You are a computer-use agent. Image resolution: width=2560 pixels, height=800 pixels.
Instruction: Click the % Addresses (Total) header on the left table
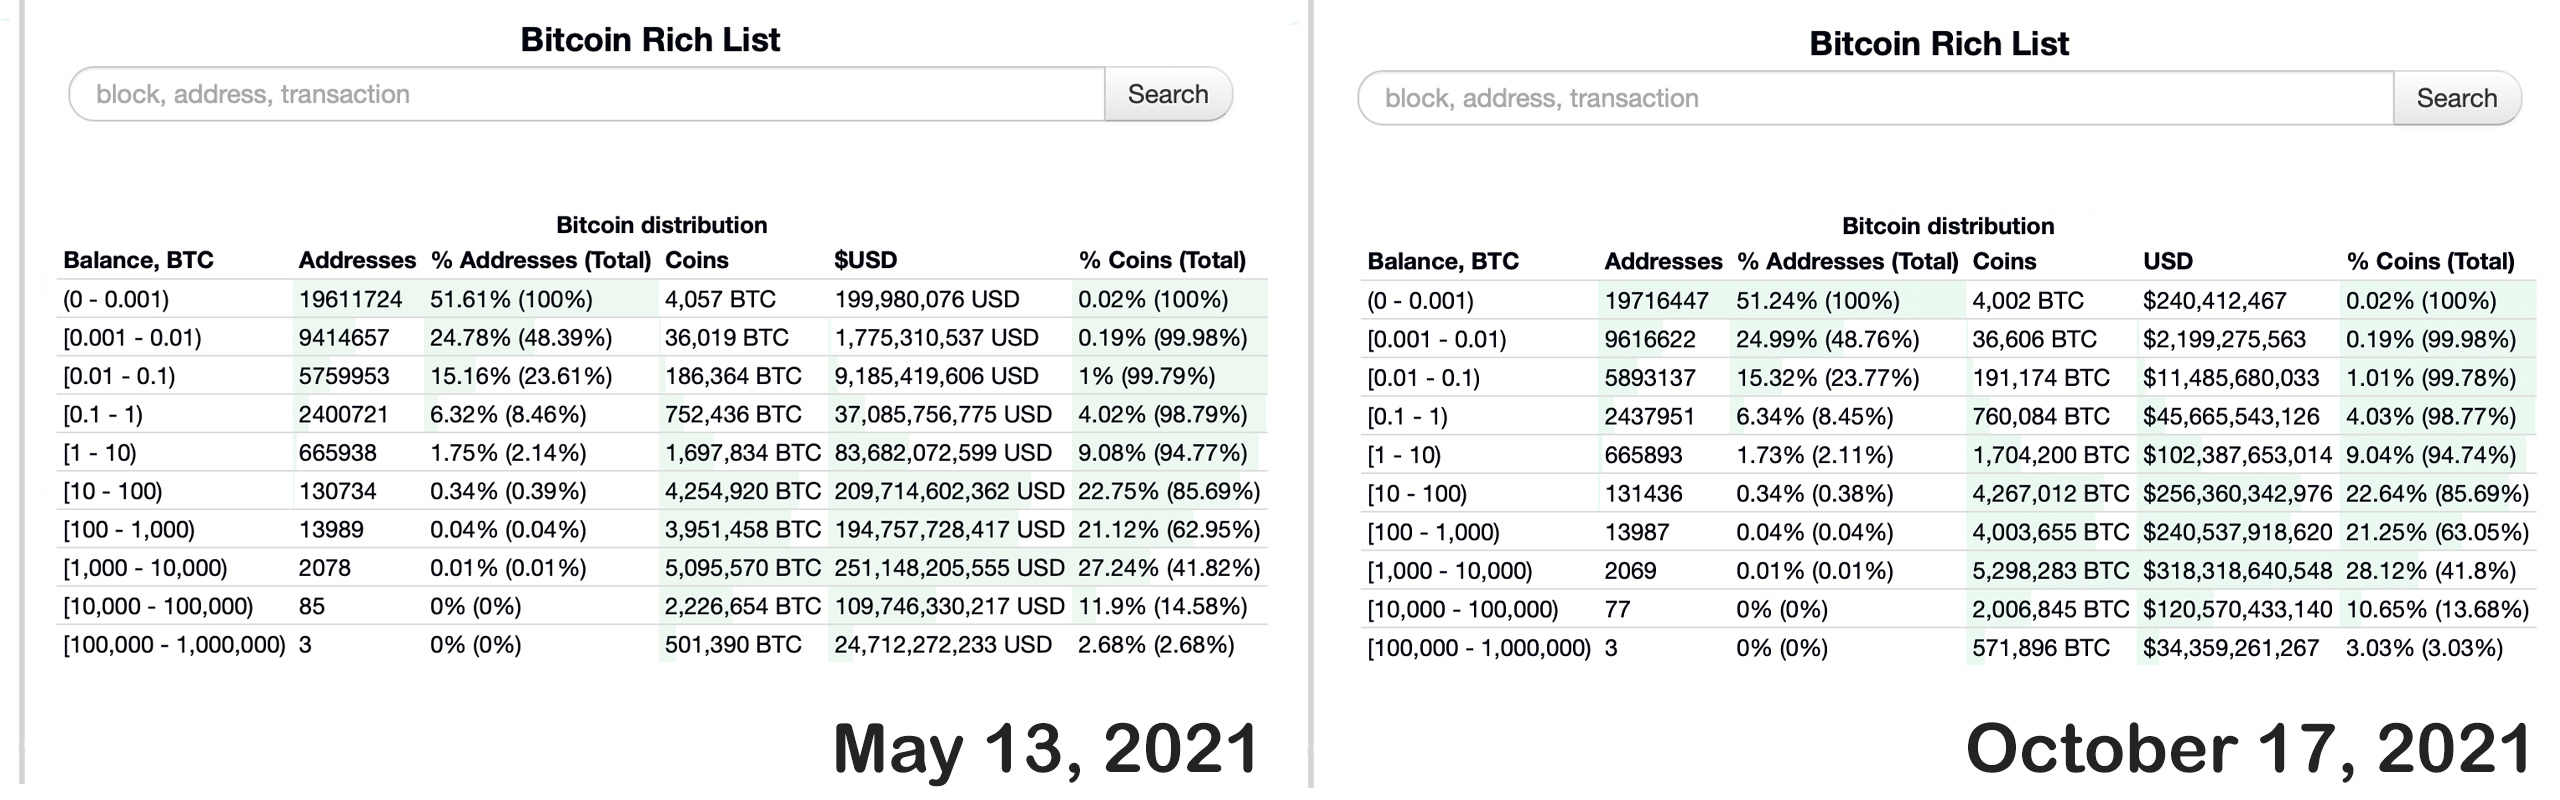pos(541,259)
